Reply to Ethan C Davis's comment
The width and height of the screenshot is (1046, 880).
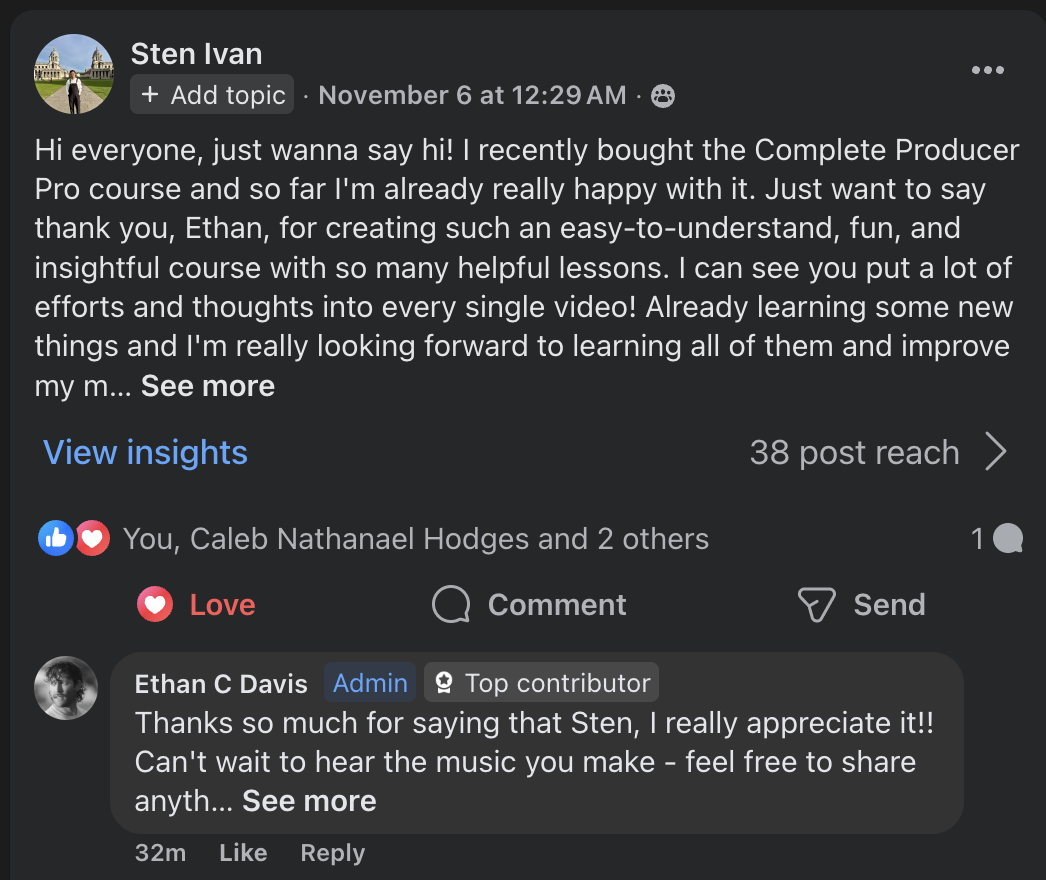[x=332, y=853]
